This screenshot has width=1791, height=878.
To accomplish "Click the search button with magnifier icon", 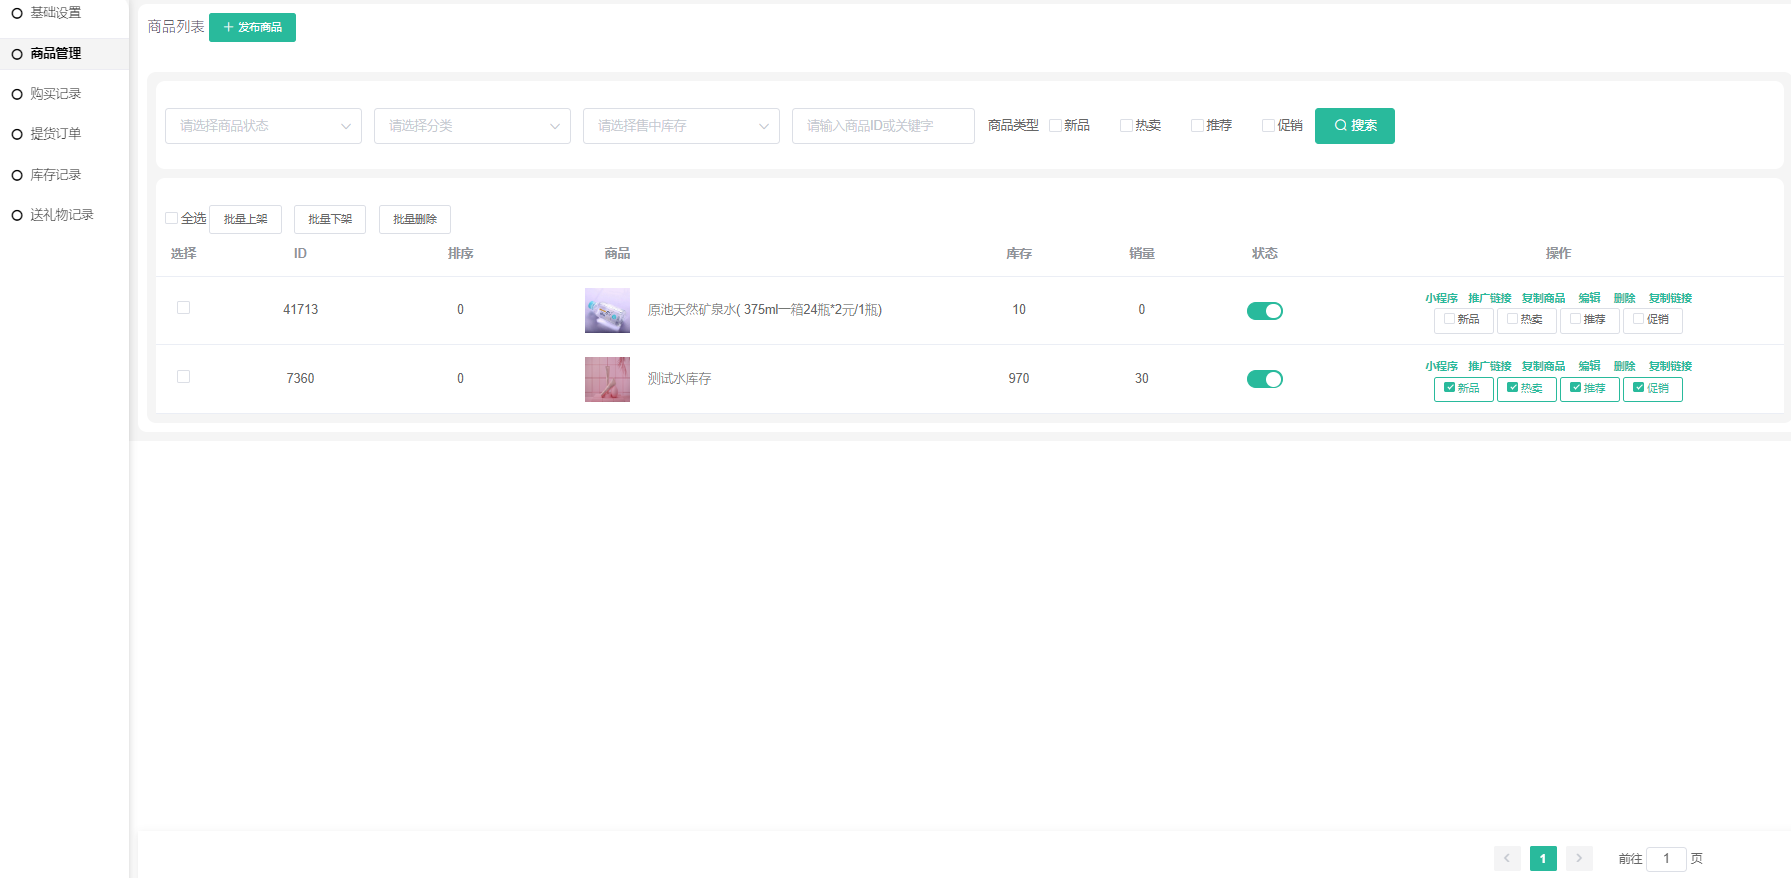I will pos(1354,126).
